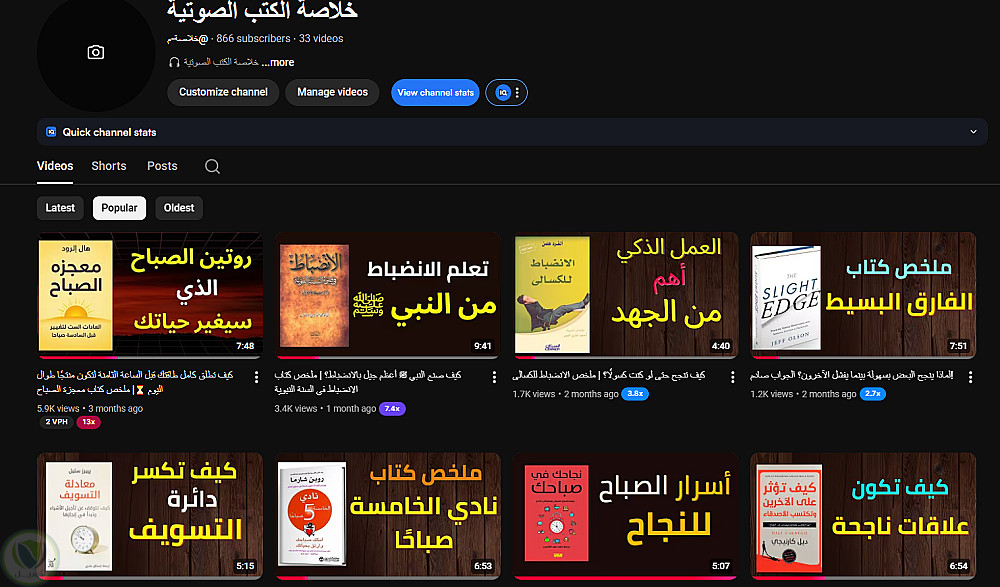Viewport: 1000px width, 587px height.
Task: Click title of 5.9K views video
Action: [135, 382]
